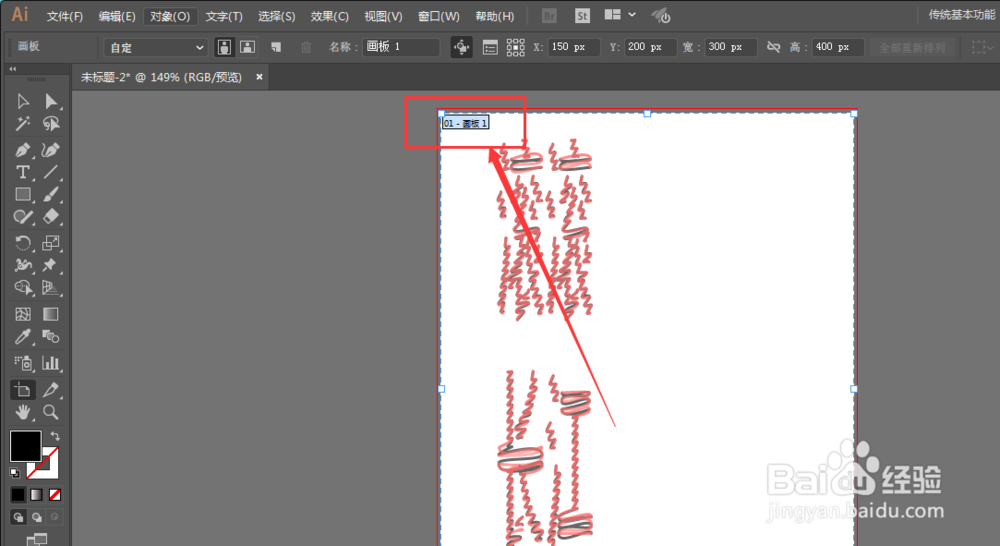Select the Shape Builder tool
1000x546 pixels.
23,288
